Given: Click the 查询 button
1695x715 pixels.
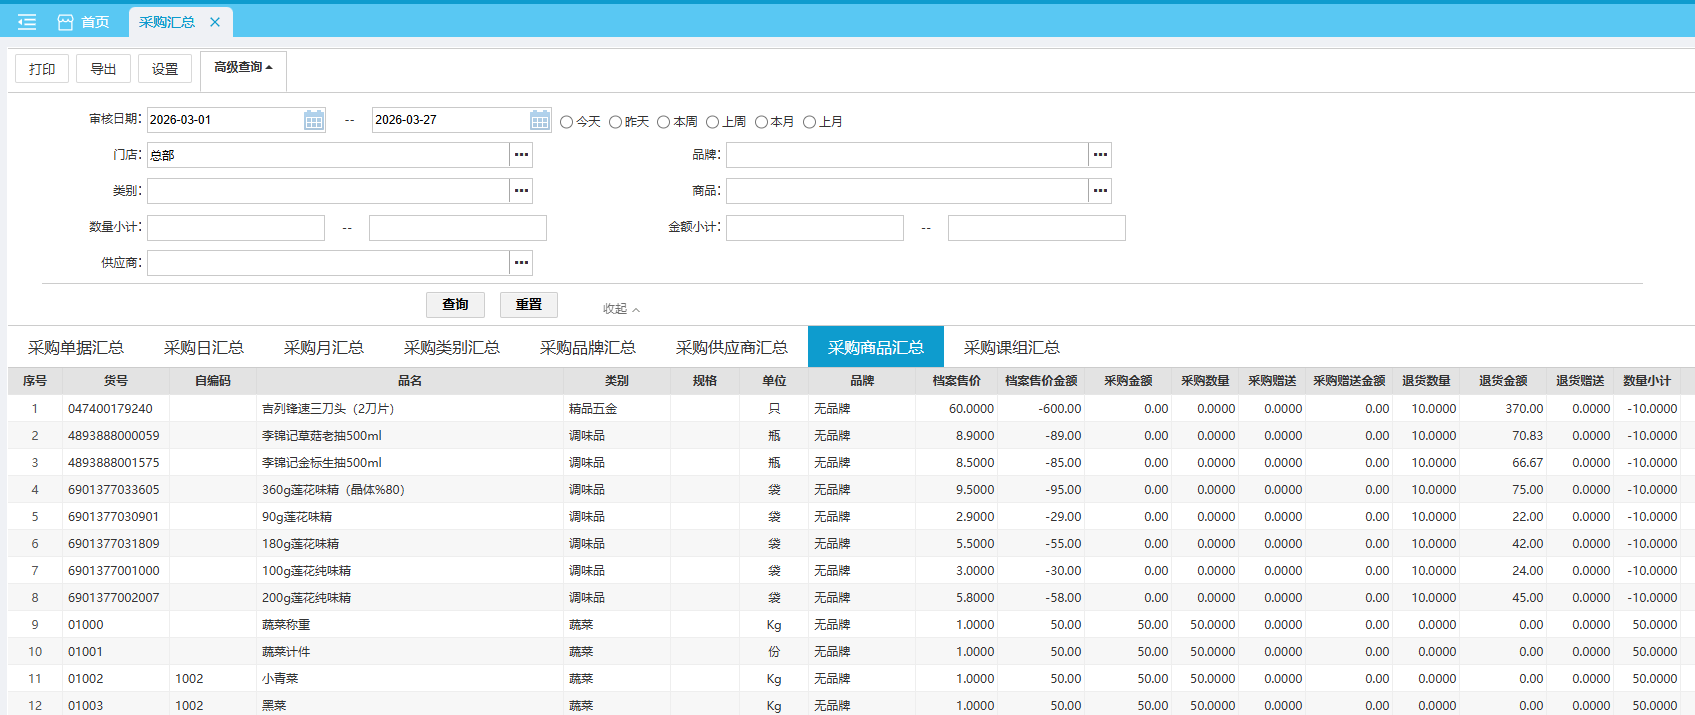Looking at the screenshot, I should [x=455, y=305].
